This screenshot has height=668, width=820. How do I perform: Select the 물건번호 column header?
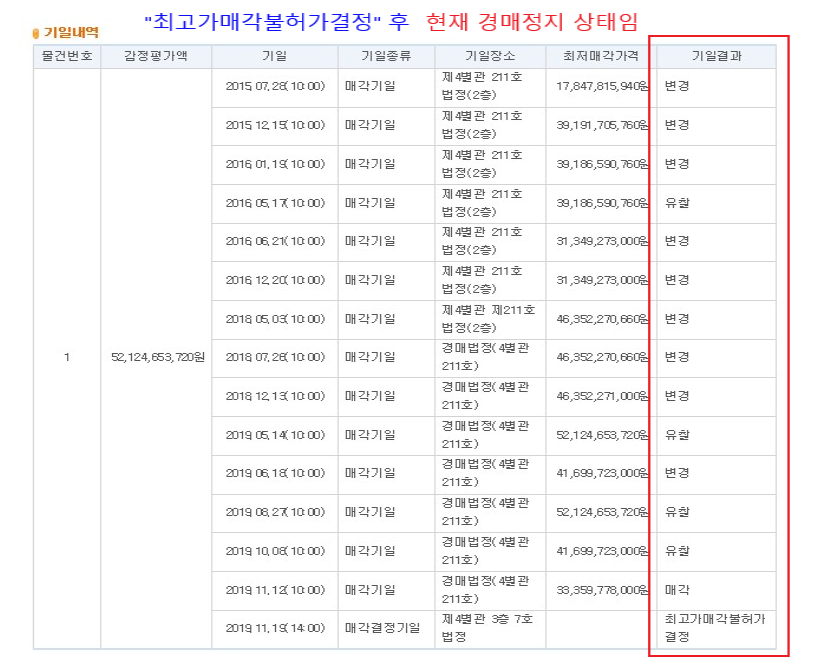67,56
